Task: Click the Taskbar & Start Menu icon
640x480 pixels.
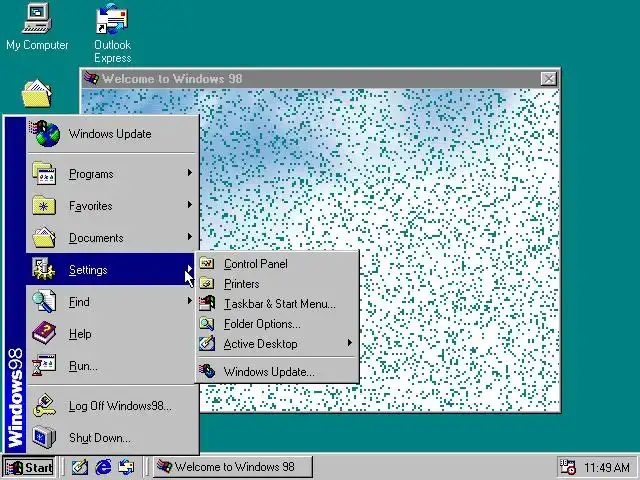Action: pyautogui.click(x=207, y=303)
